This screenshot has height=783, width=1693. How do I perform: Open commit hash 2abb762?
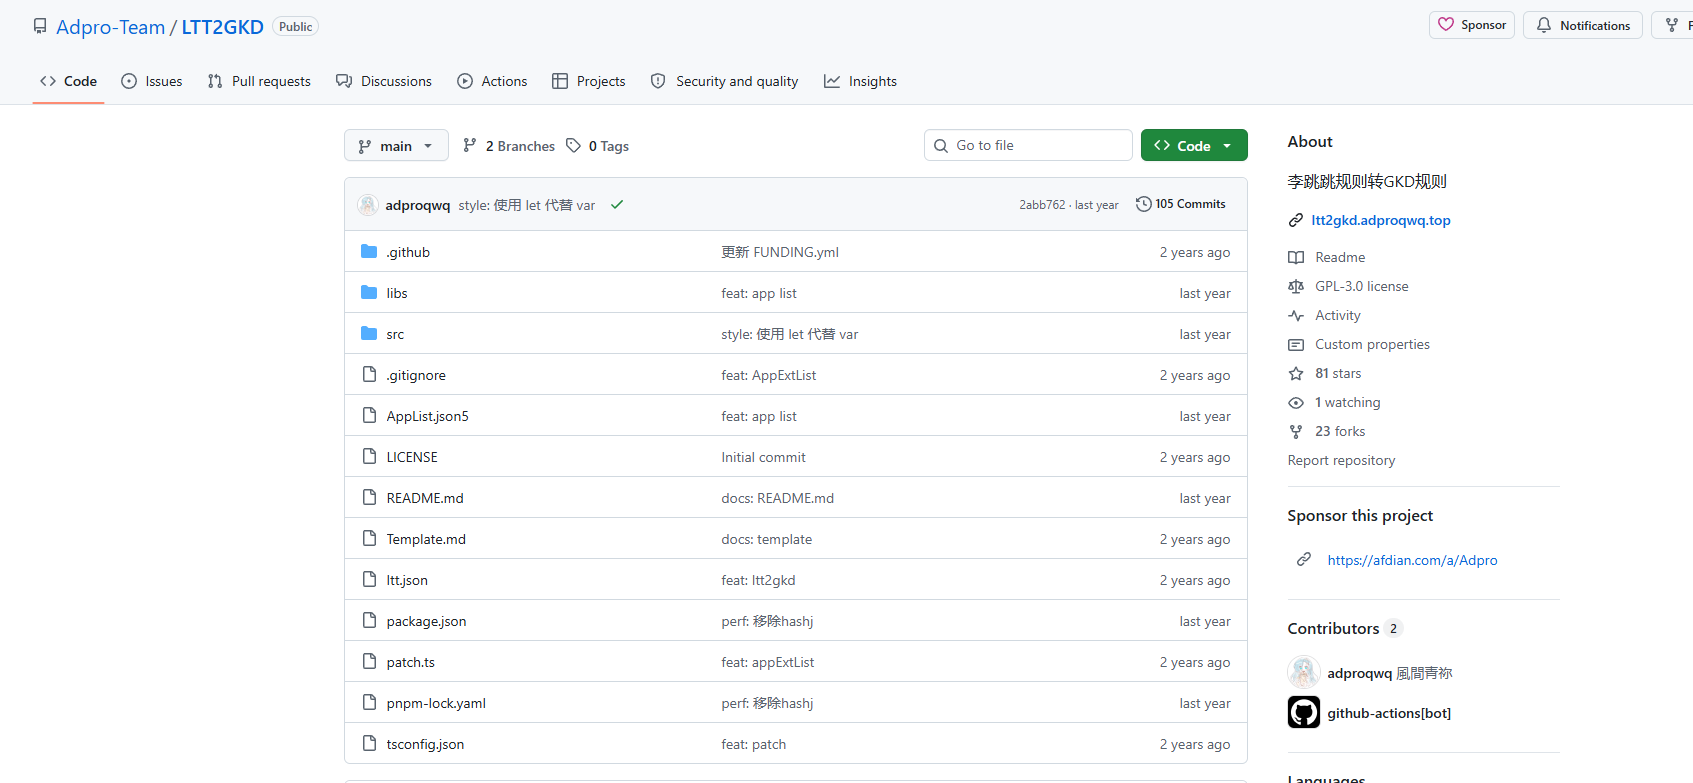pyautogui.click(x=1042, y=205)
